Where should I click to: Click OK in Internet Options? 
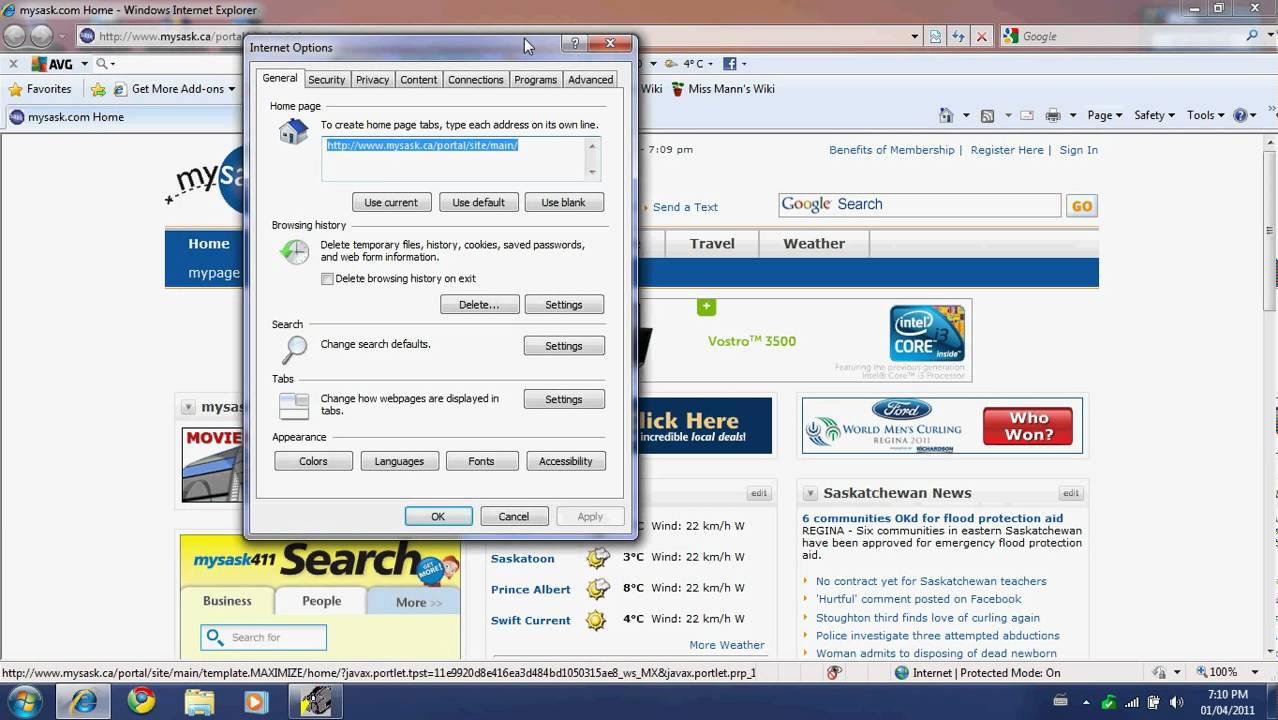[x=438, y=516]
